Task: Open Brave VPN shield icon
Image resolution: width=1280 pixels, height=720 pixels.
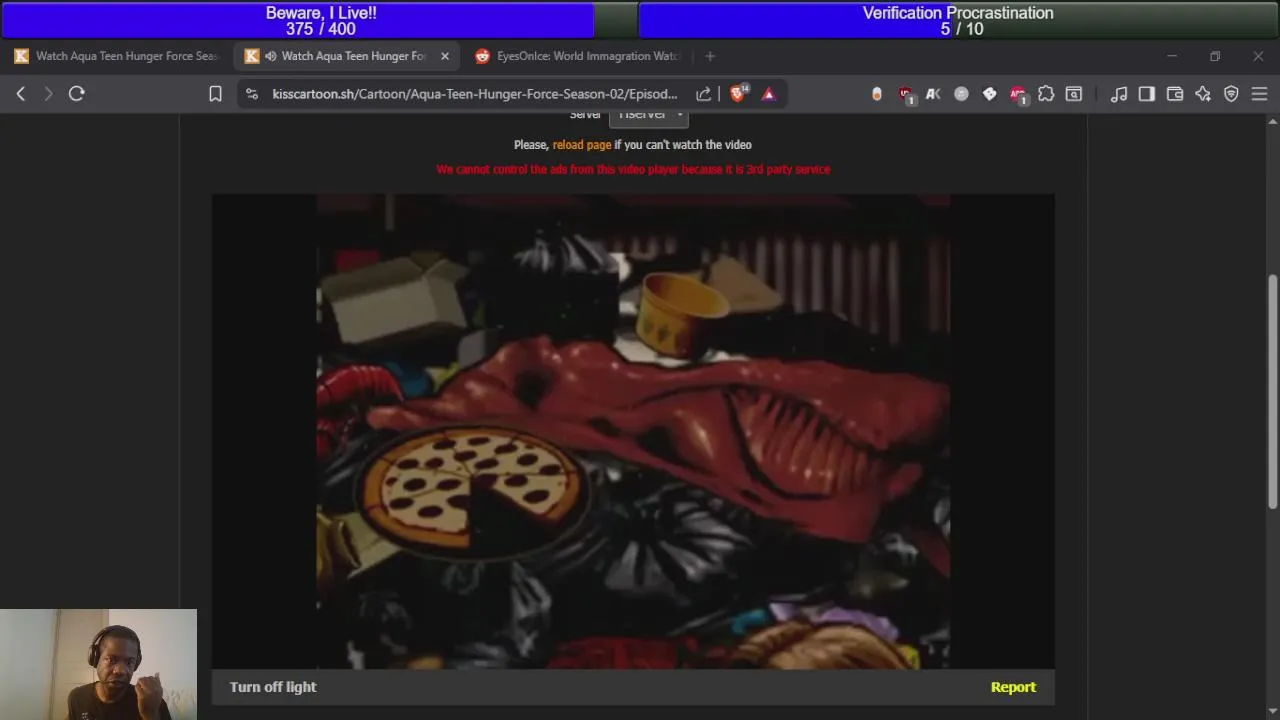Action: [x=1231, y=94]
